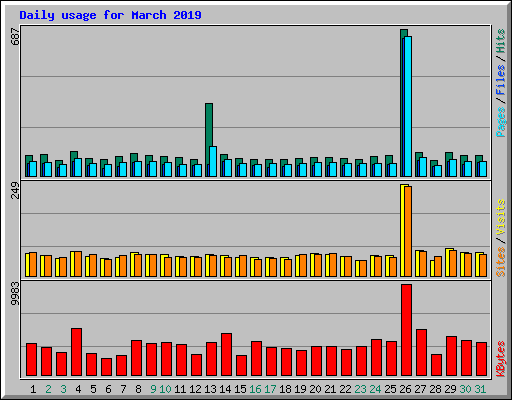512x400 pixels.
Task: Click the "Daily usage for March 2019" title
Action: (x=110, y=15)
